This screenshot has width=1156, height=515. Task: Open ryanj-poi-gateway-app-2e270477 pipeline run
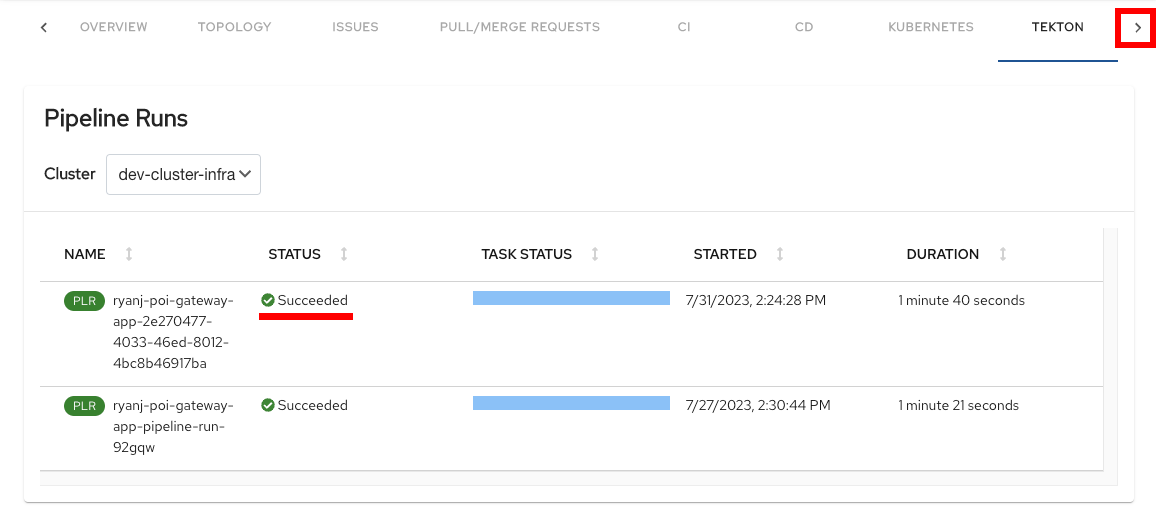[x=173, y=332]
